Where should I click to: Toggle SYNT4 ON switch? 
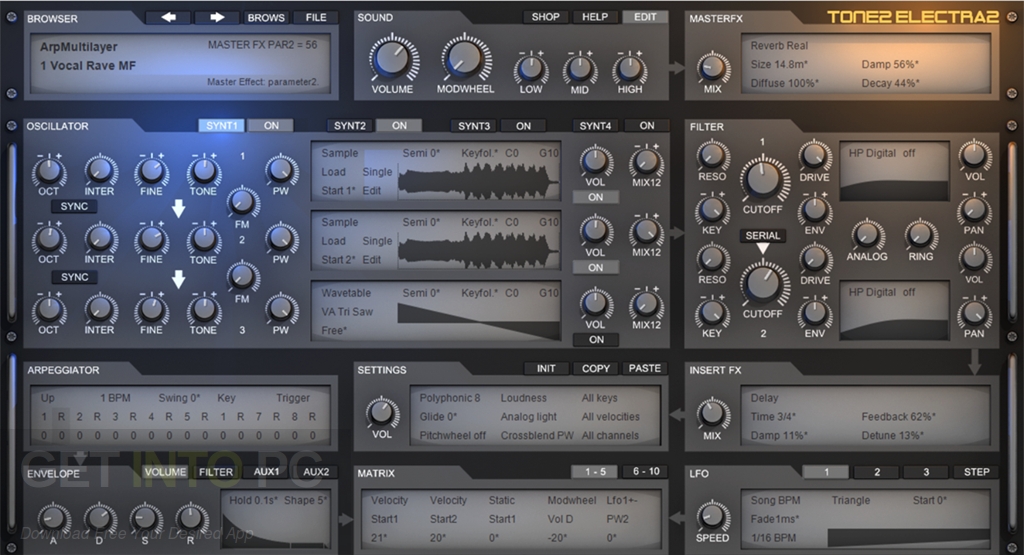point(647,125)
